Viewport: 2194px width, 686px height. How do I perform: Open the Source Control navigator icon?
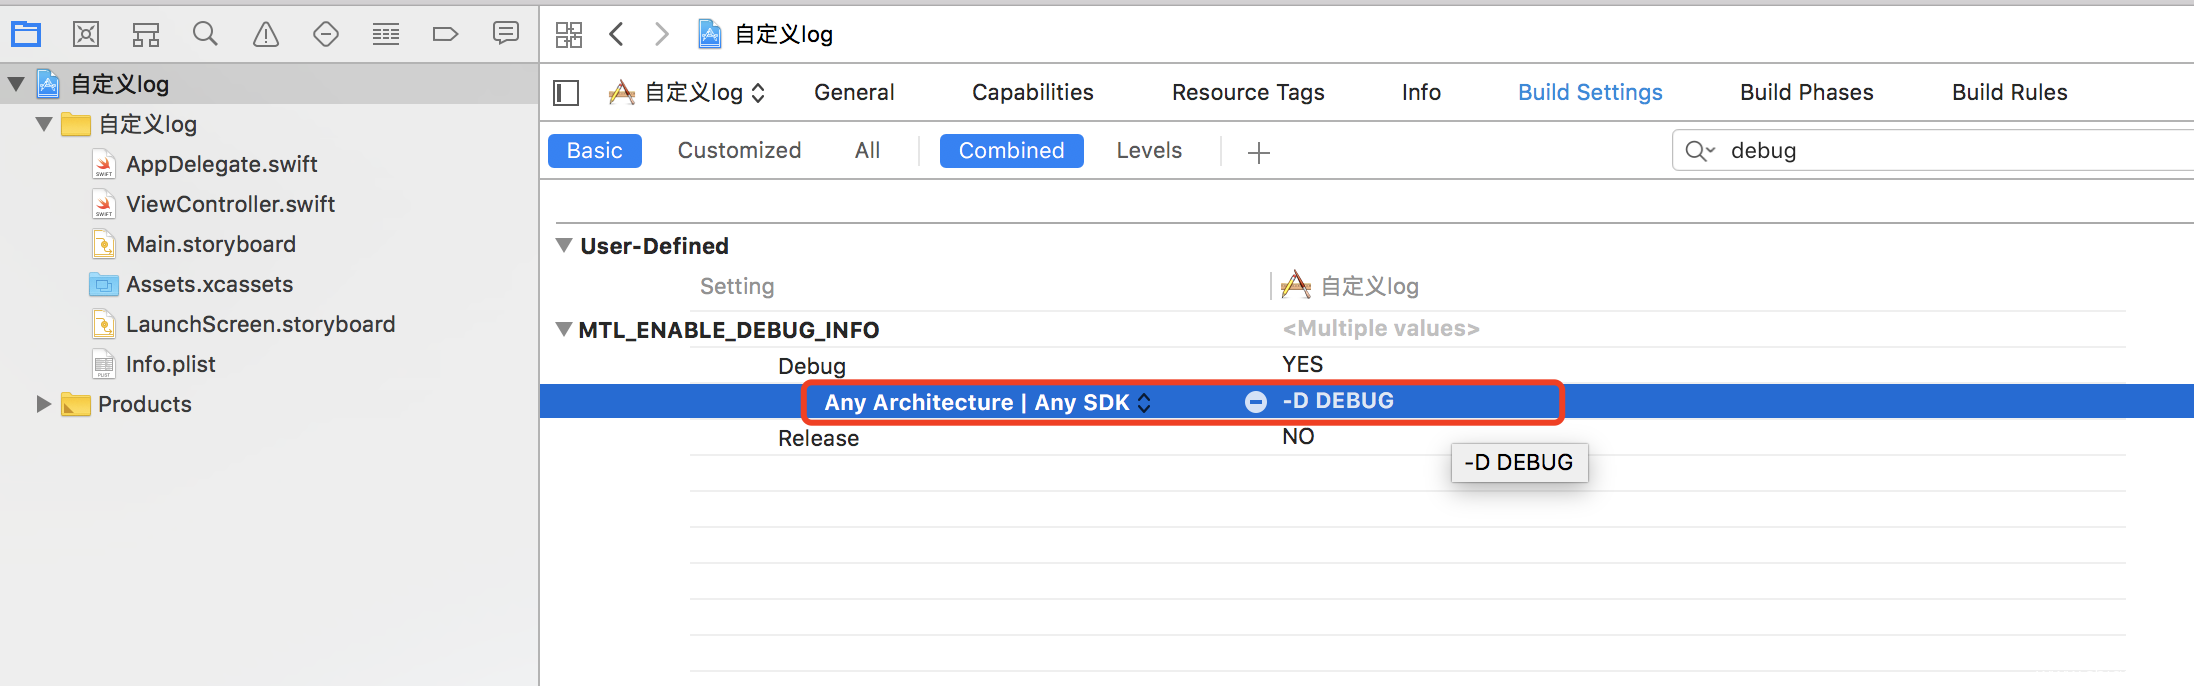point(86,34)
